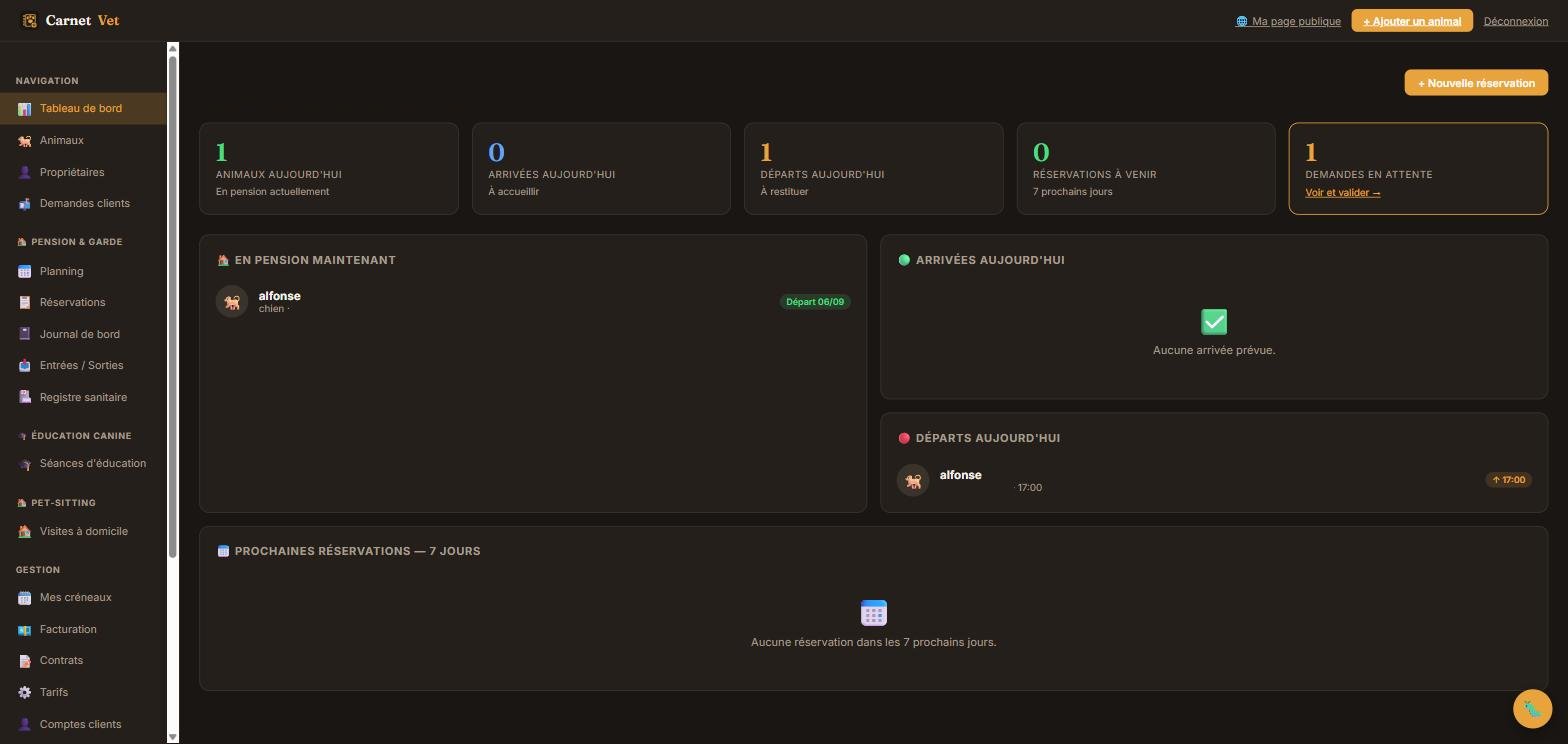This screenshot has height=744, width=1568.
Task: Click Ajouter un animal button
Action: pos(1412,21)
